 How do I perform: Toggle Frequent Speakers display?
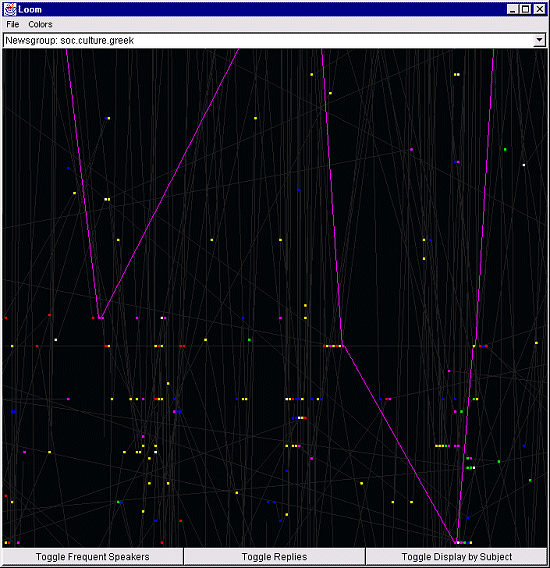(92, 557)
